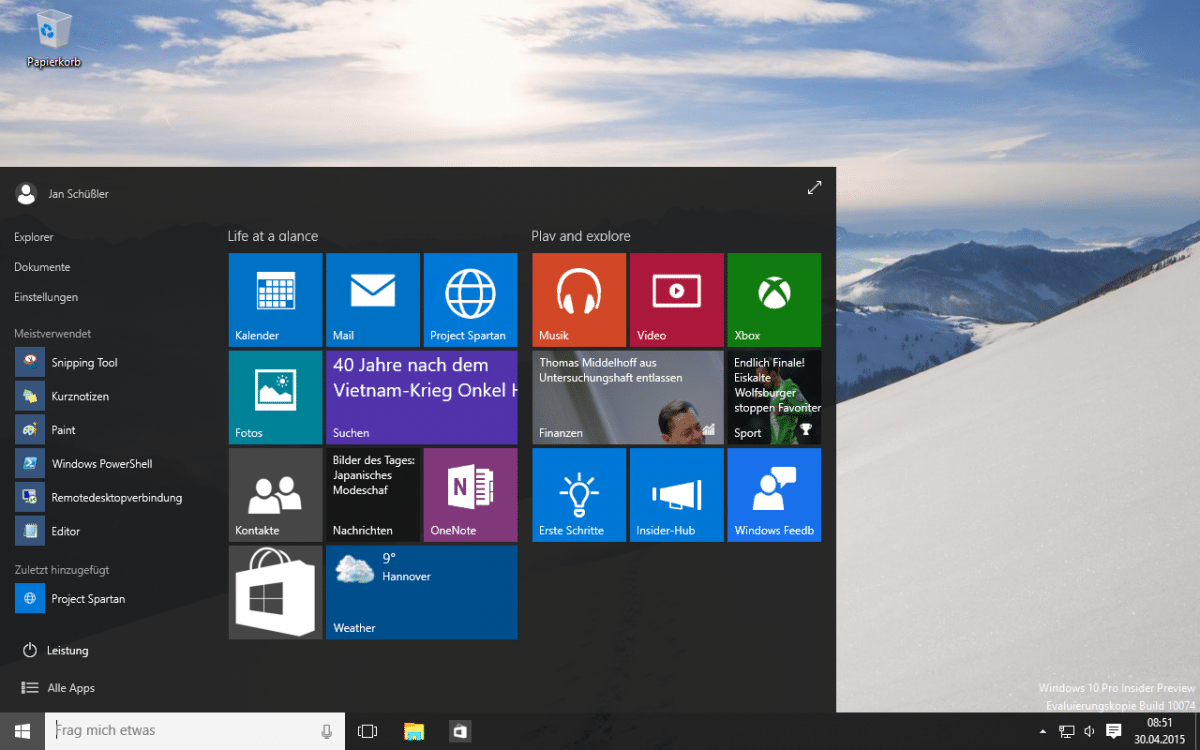Launch the Xbox tile
The height and width of the screenshot is (750, 1200).
774,300
